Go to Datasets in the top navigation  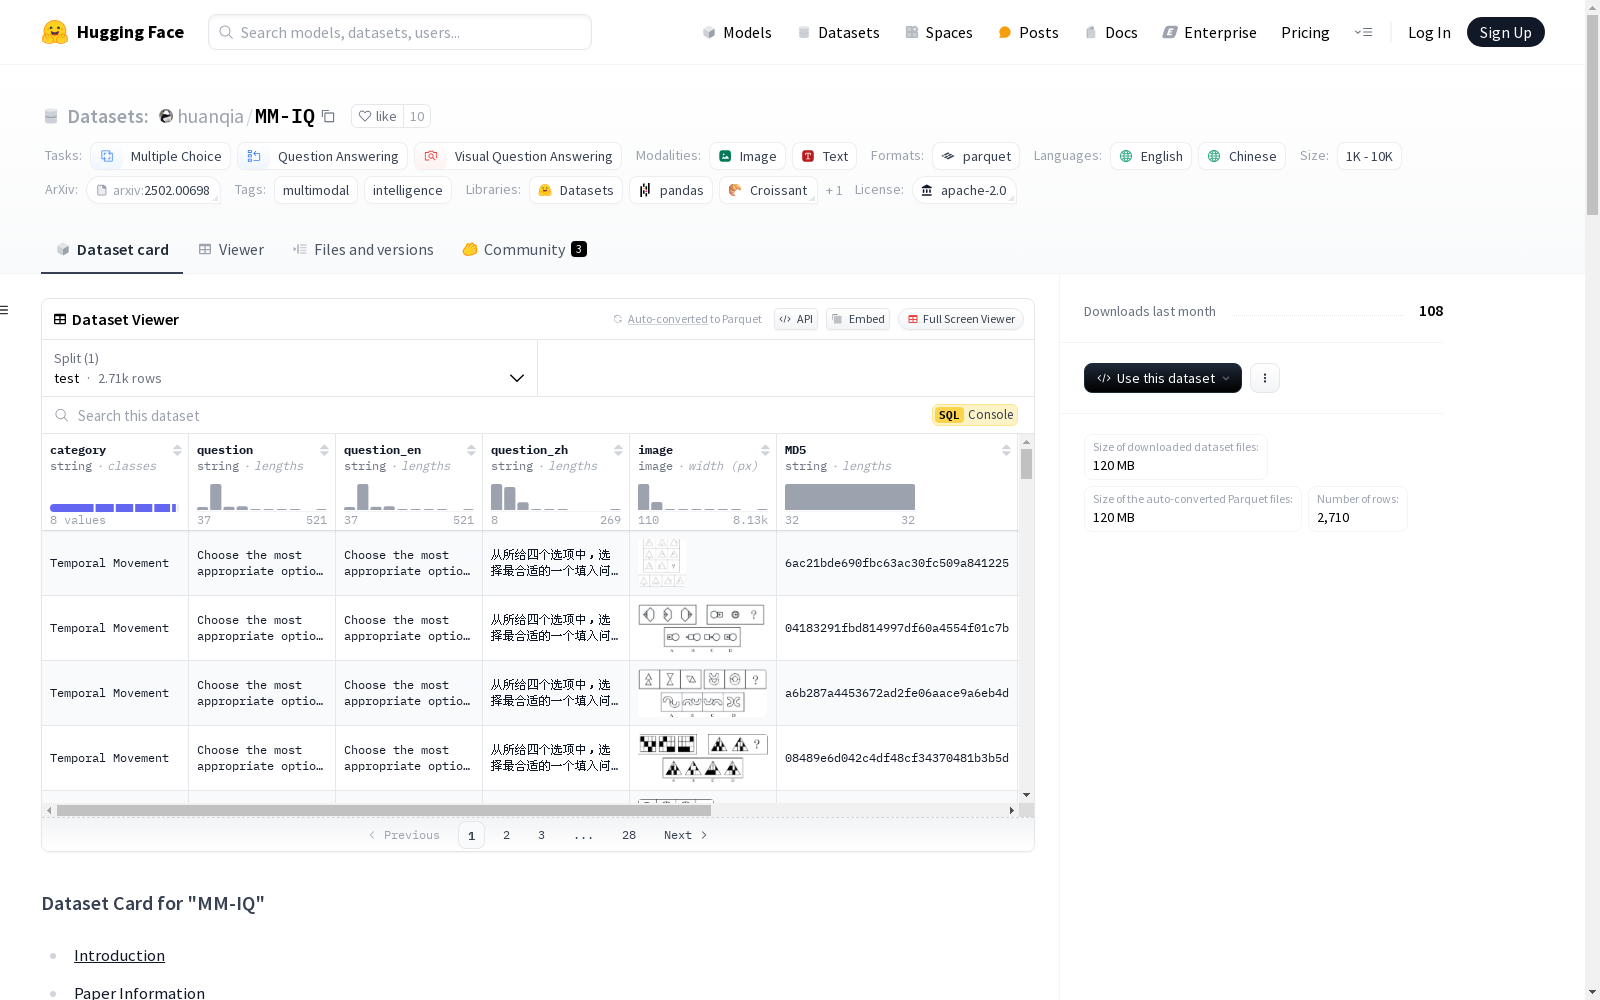[838, 32]
